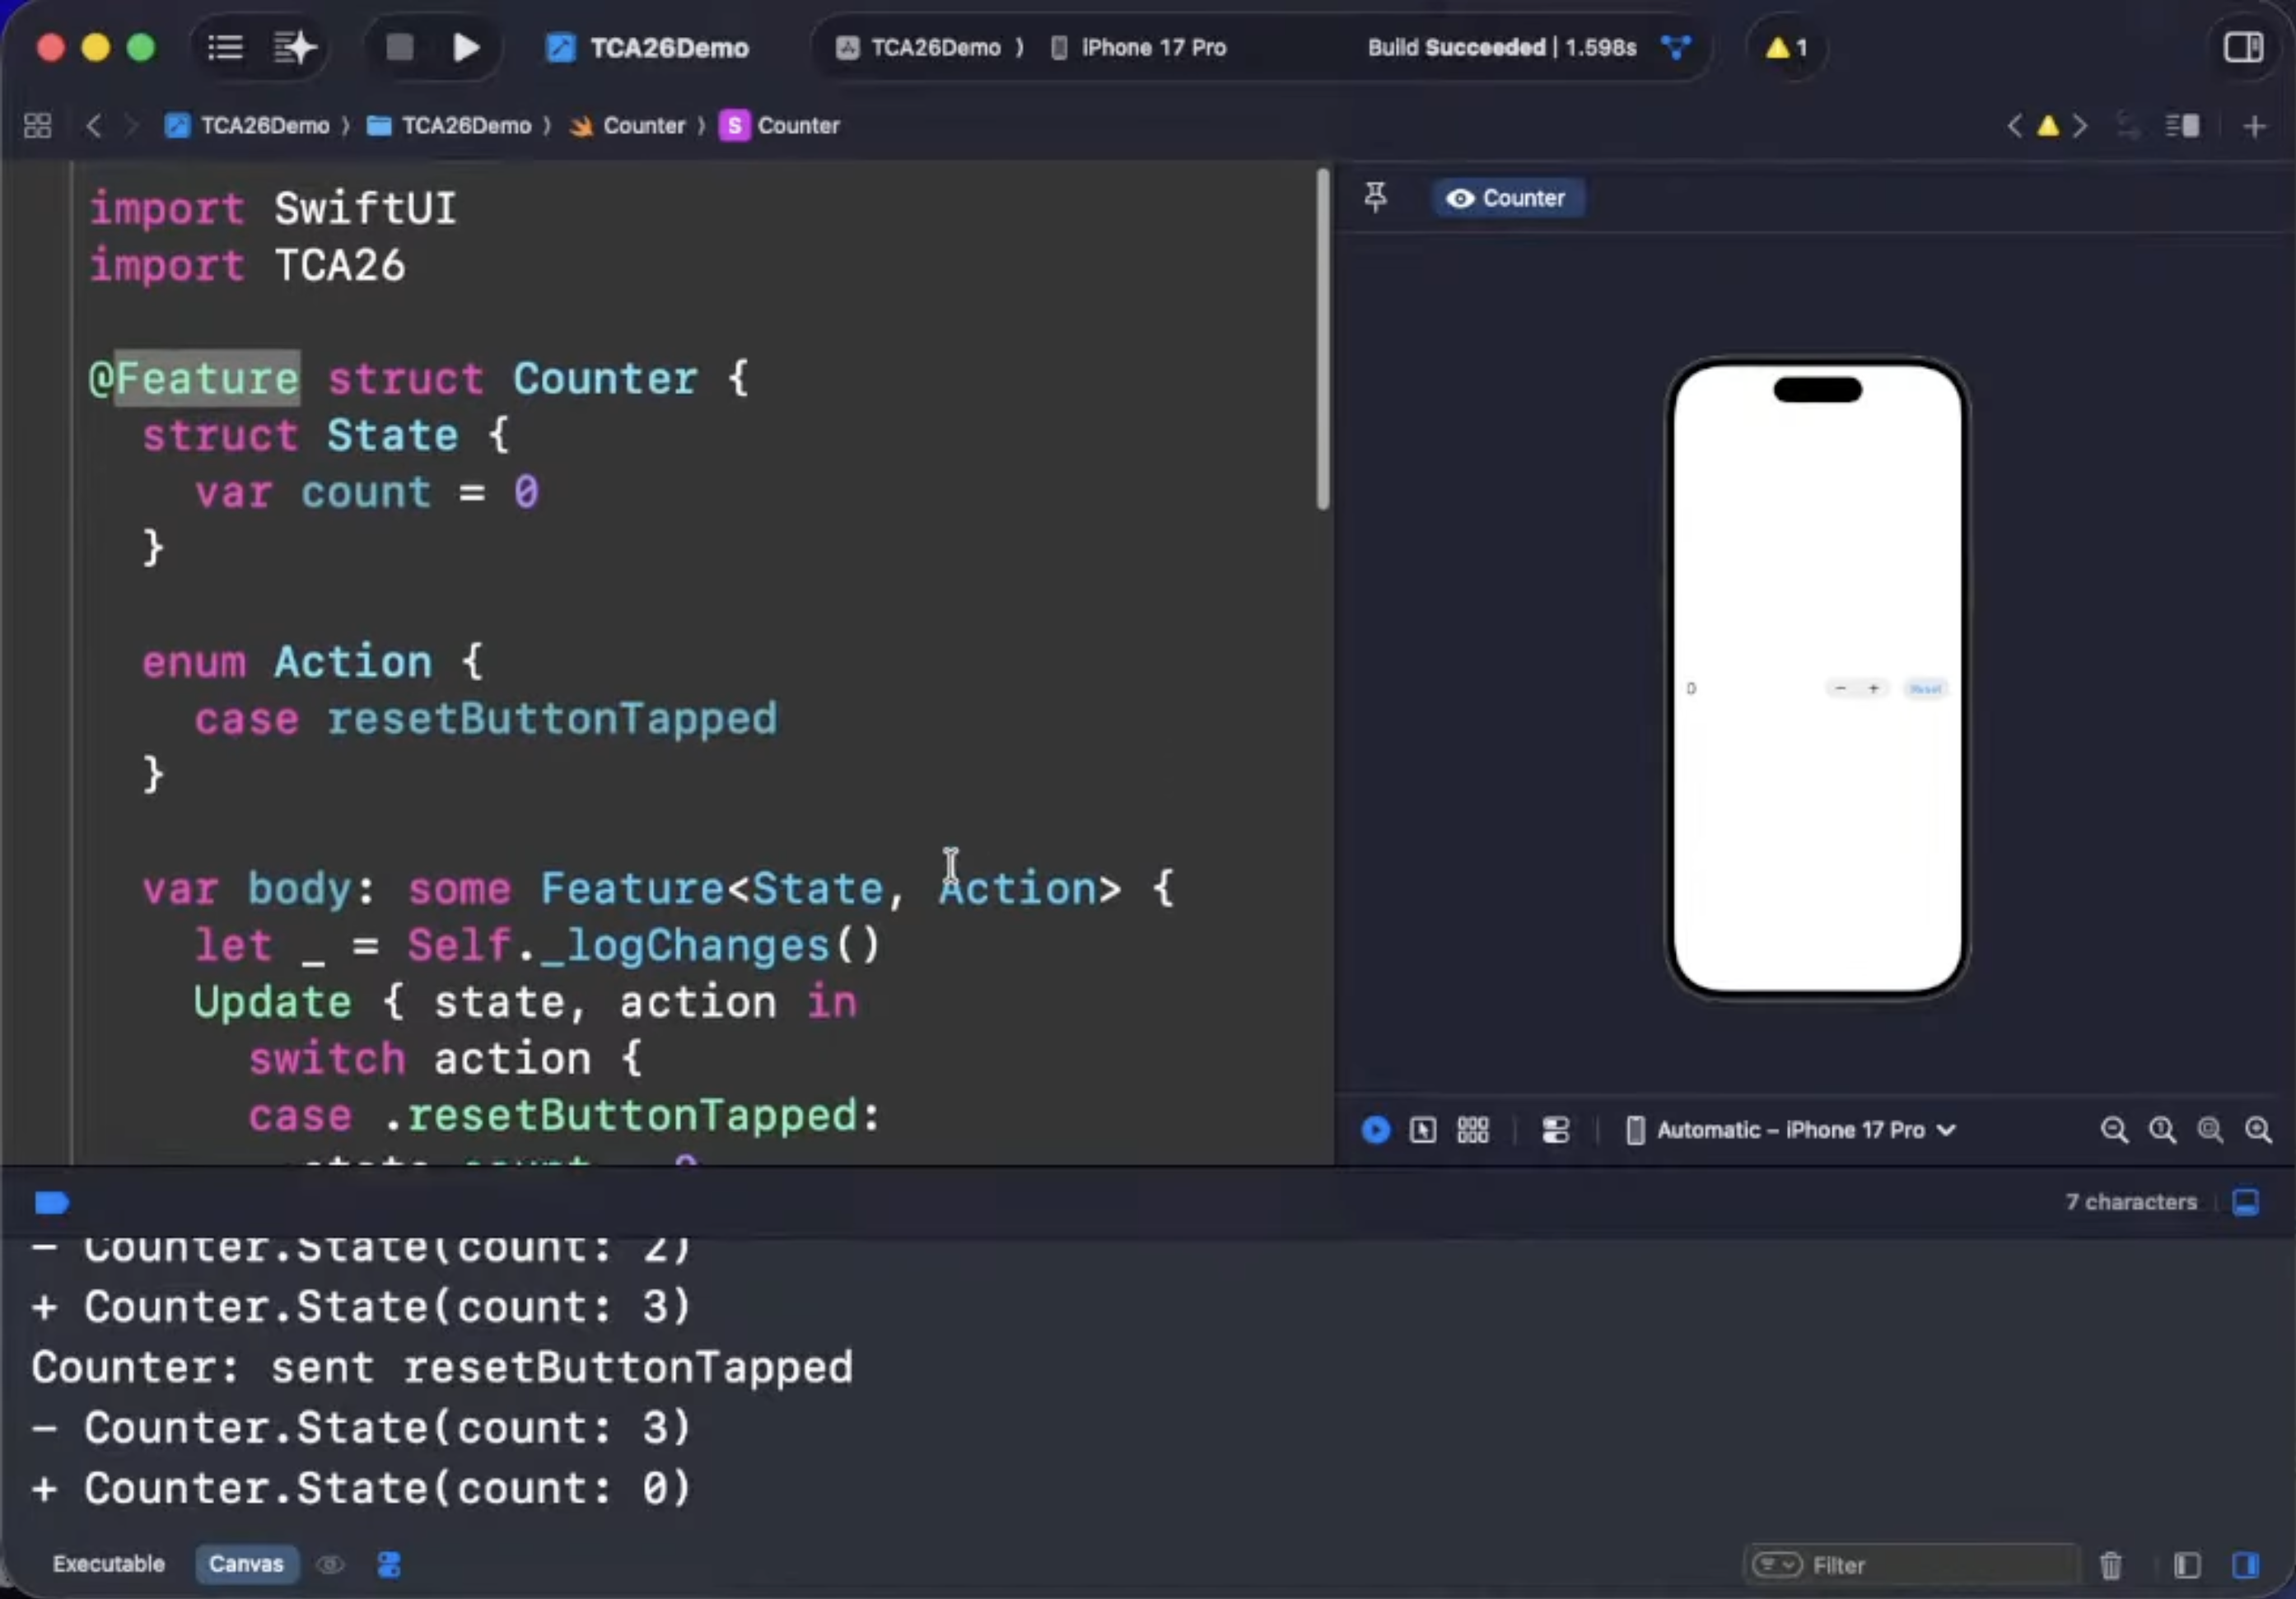
Task: Select the Canvas console tab
Action: pos(246,1564)
